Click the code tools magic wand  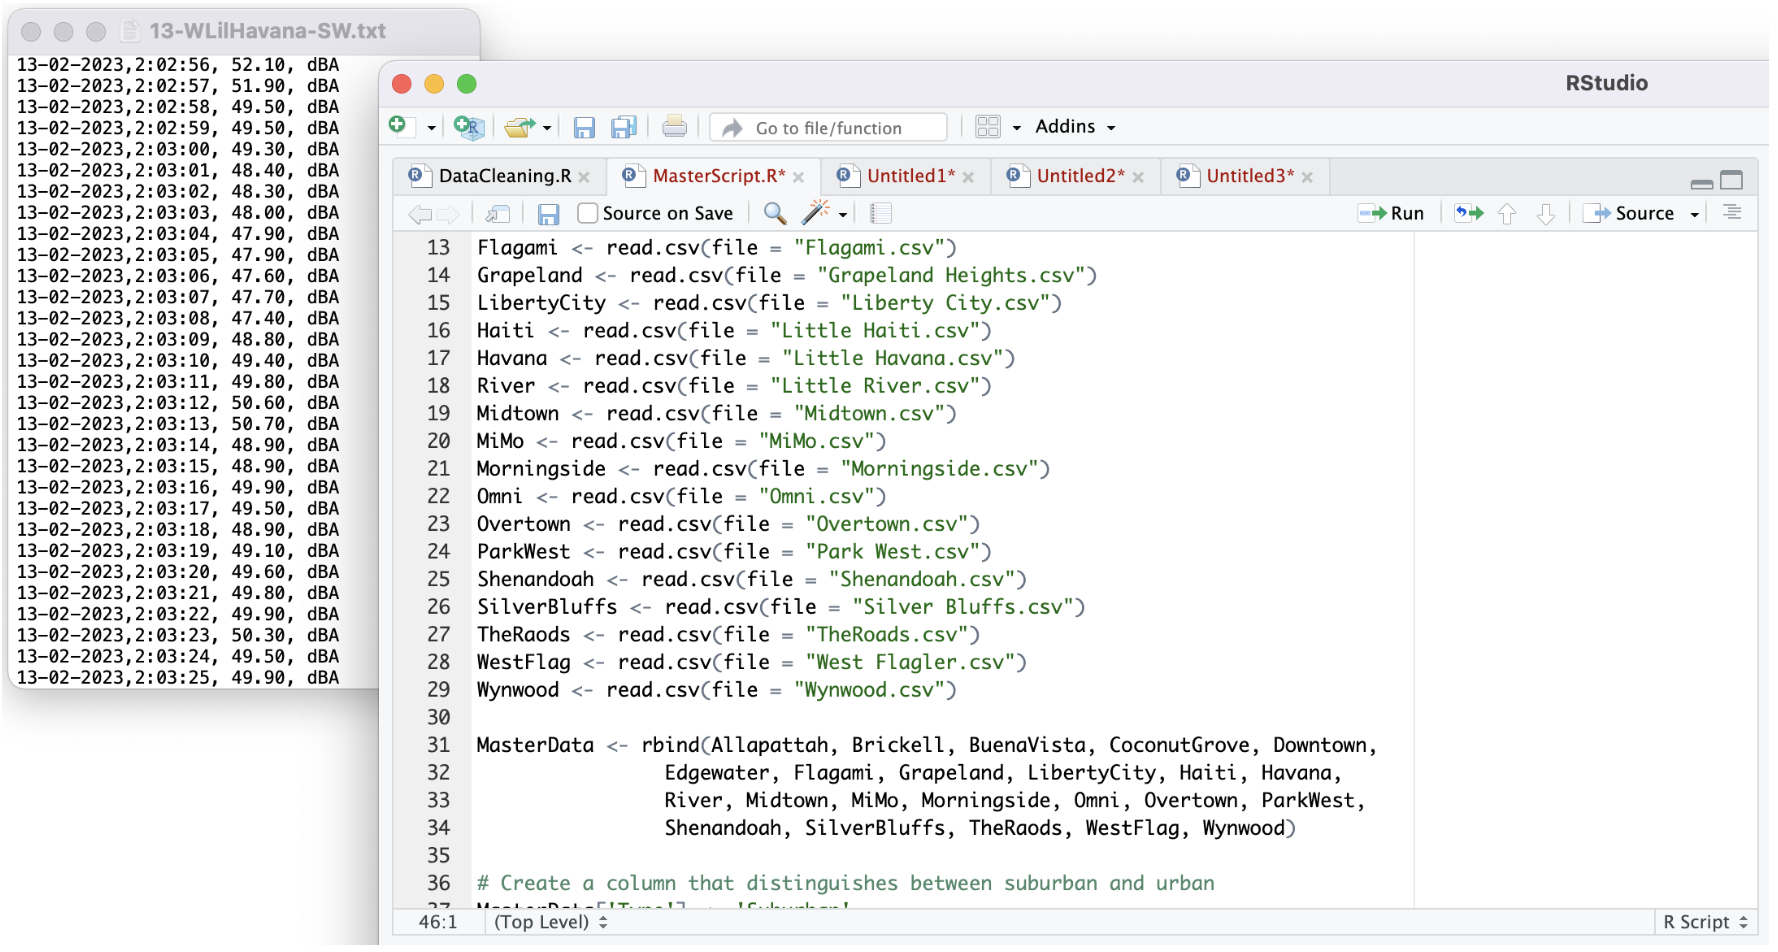pyautogui.click(x=816, y=213)
